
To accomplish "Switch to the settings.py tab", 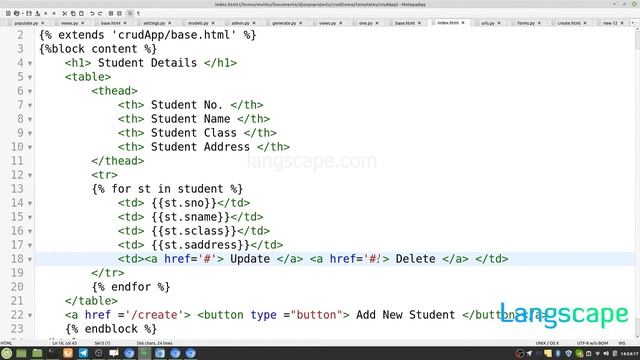I will 154,23.
